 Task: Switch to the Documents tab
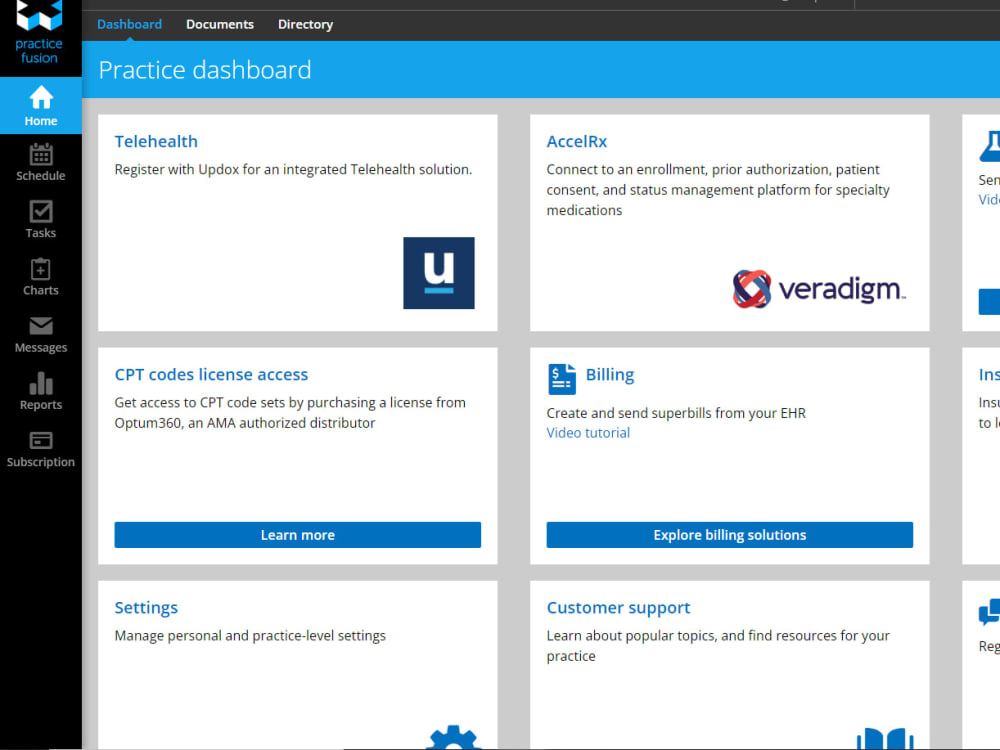point(220,24)
